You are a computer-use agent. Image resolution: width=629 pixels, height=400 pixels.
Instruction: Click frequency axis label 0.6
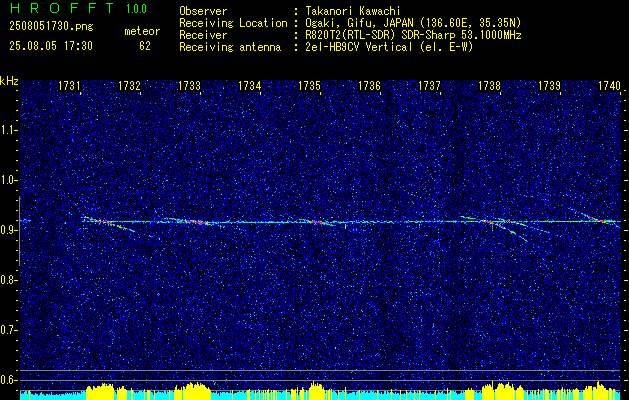(x=8, y=380)
